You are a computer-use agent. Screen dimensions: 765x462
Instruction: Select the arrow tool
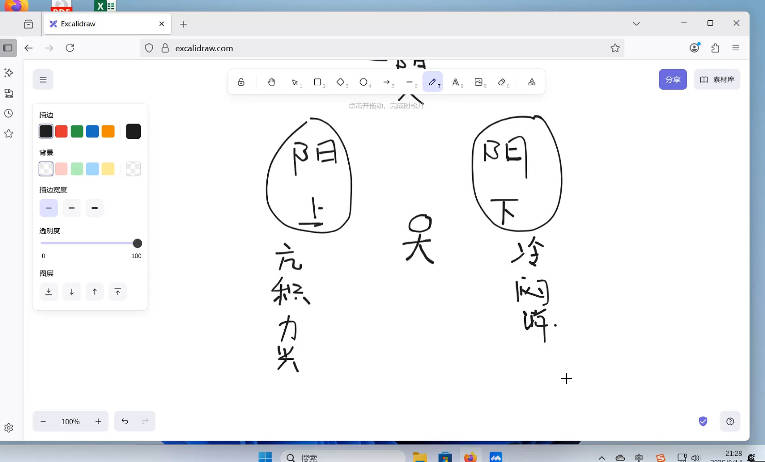point(387,82)
